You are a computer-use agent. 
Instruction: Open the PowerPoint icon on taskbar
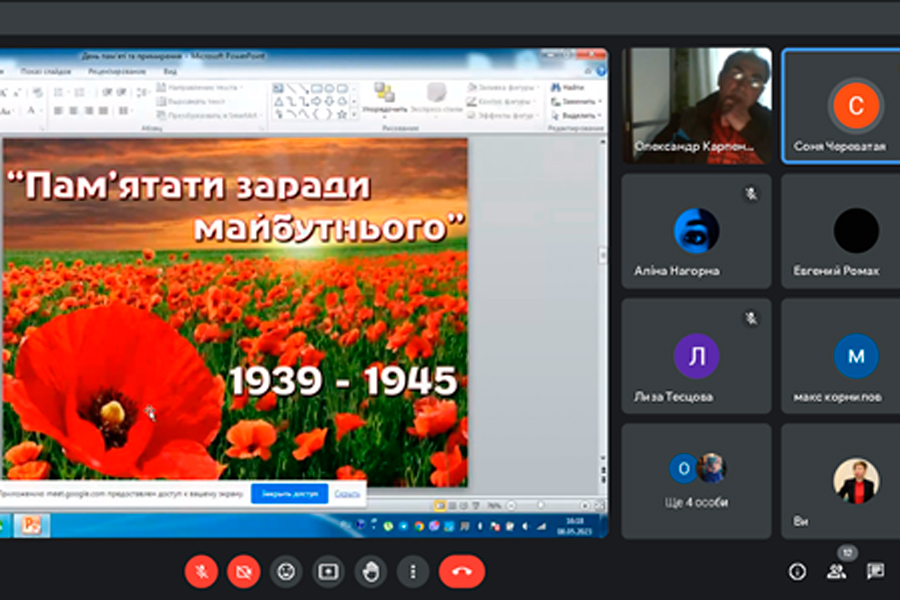click(31, 524)
